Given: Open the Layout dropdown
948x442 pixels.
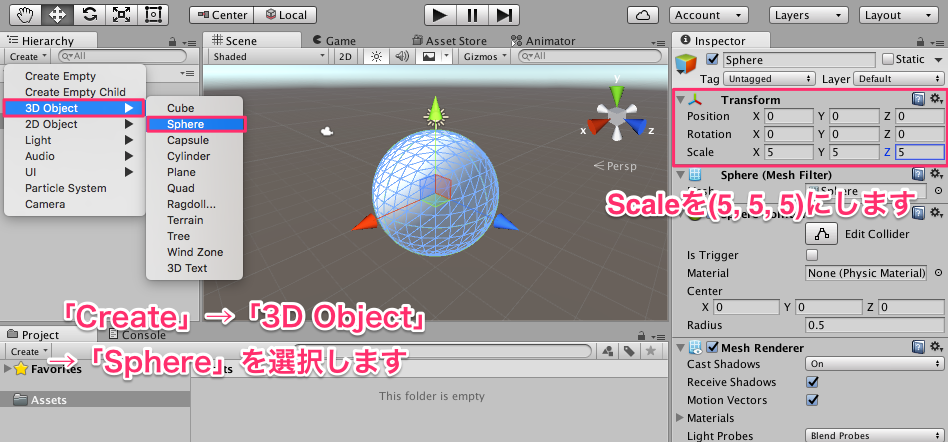Looking at the screenshot, I should pos(898,15).
